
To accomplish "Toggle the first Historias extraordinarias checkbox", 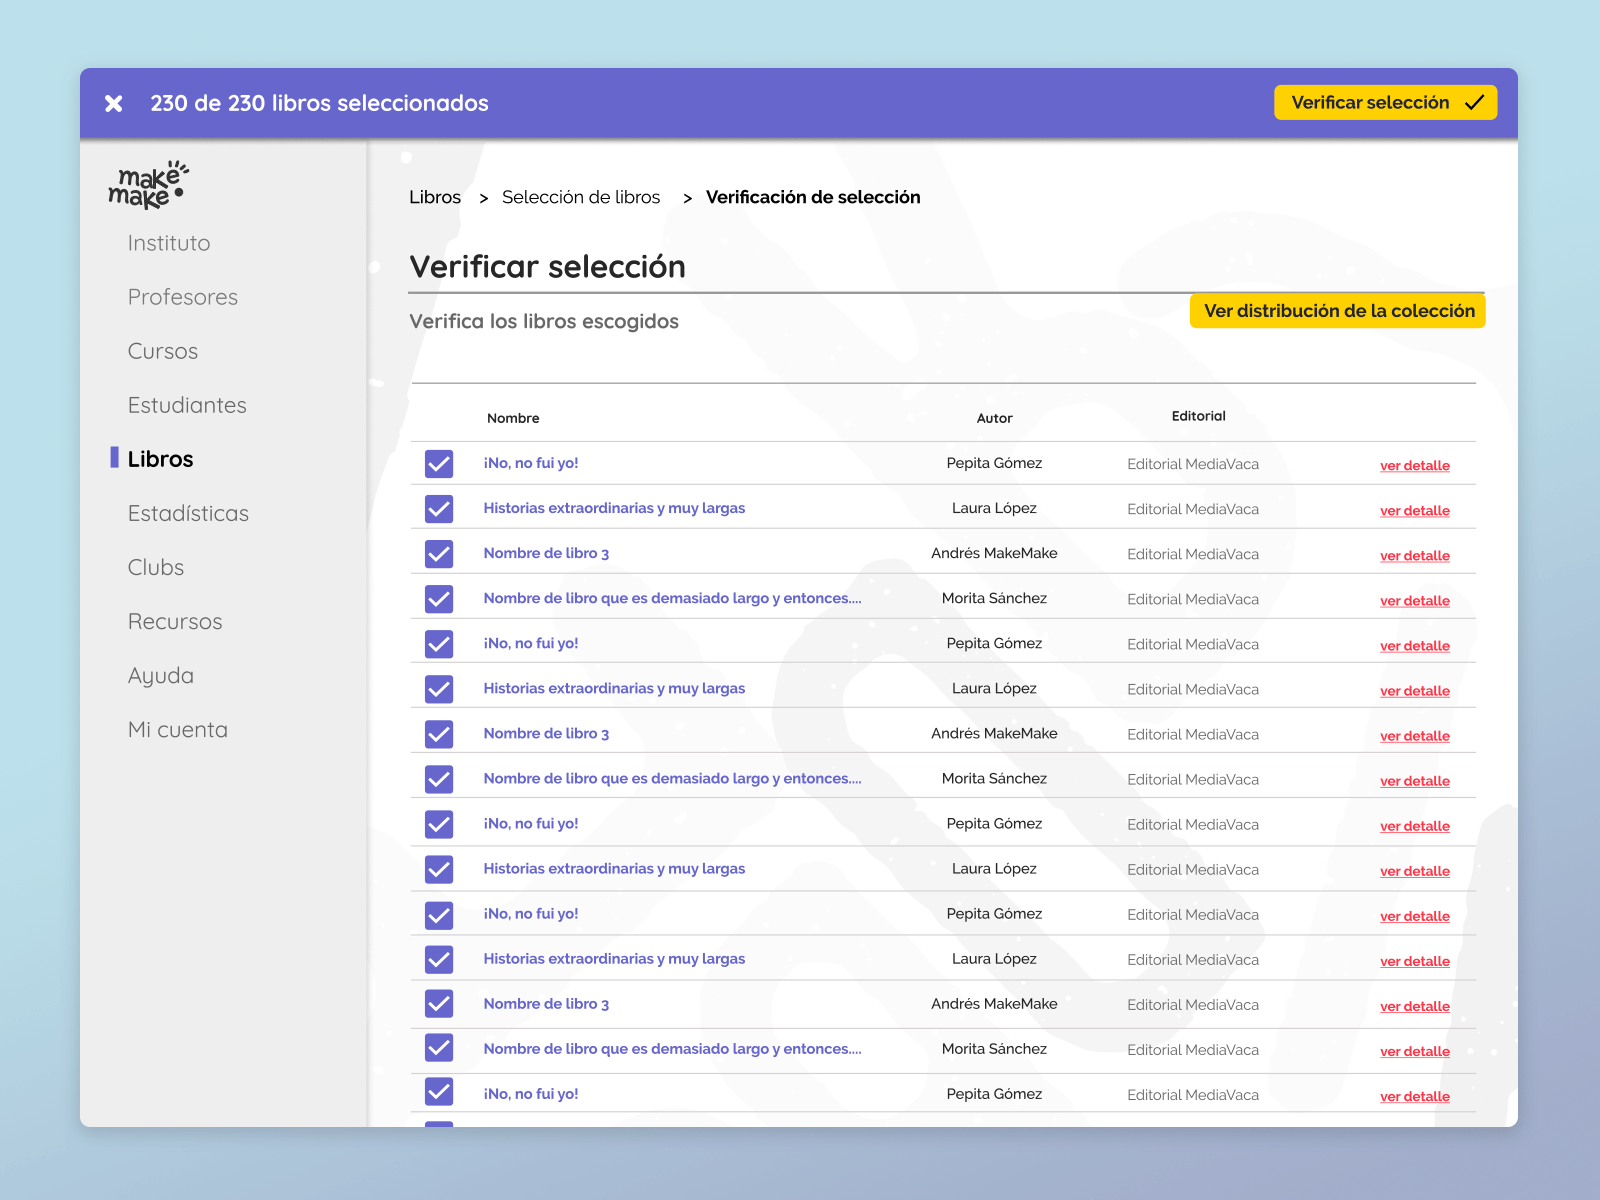I will tap(439, 509).
